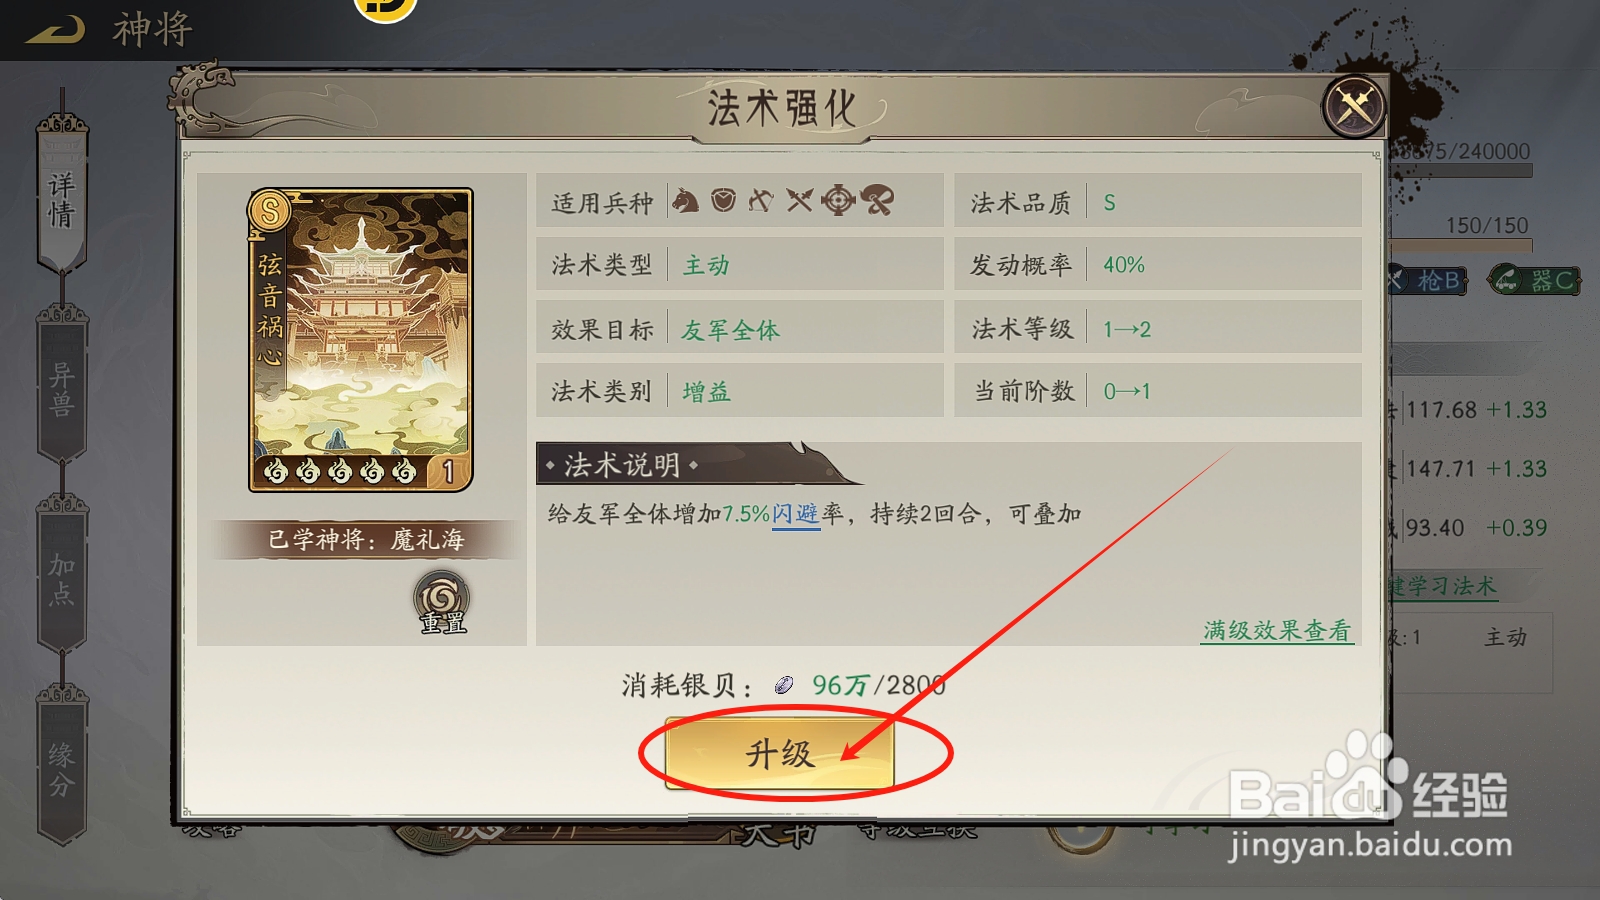Select the 弦音祸心 spell card image
The height and width of the screenshot is (900, 1600).
tap(361, 340)
